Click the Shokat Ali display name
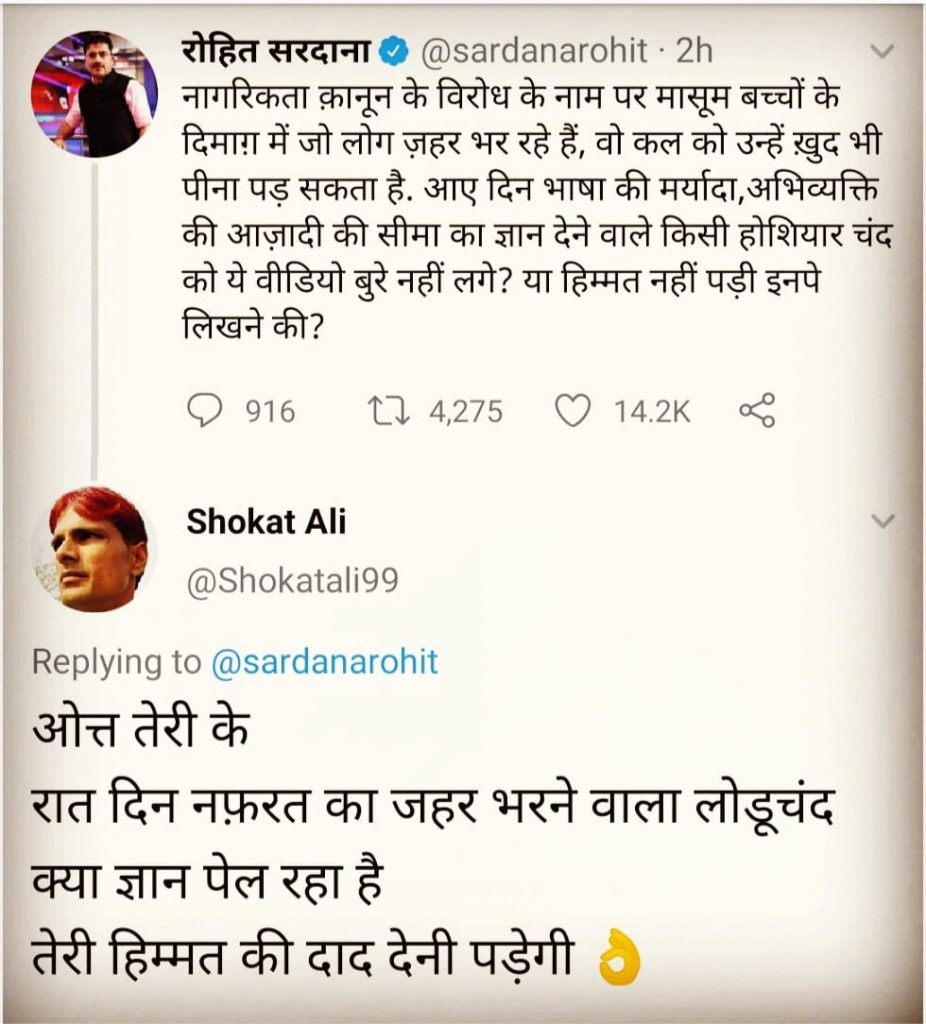926x1024 pixels. click(x=267, y=522)
